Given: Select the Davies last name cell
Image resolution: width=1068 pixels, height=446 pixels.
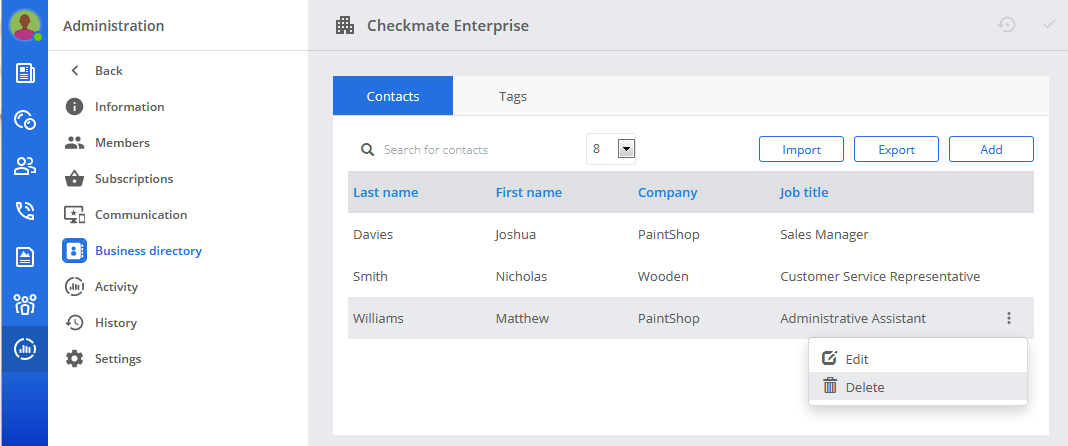Looking at the screenshot, I should point(373,235).
